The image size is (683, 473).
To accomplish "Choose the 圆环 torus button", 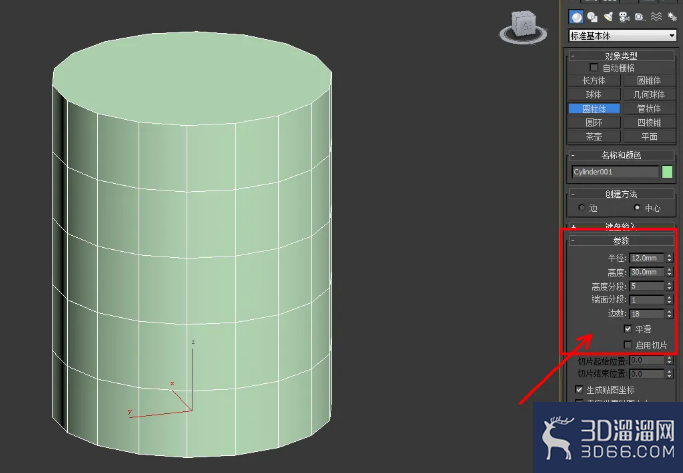I will coord(594,122).
